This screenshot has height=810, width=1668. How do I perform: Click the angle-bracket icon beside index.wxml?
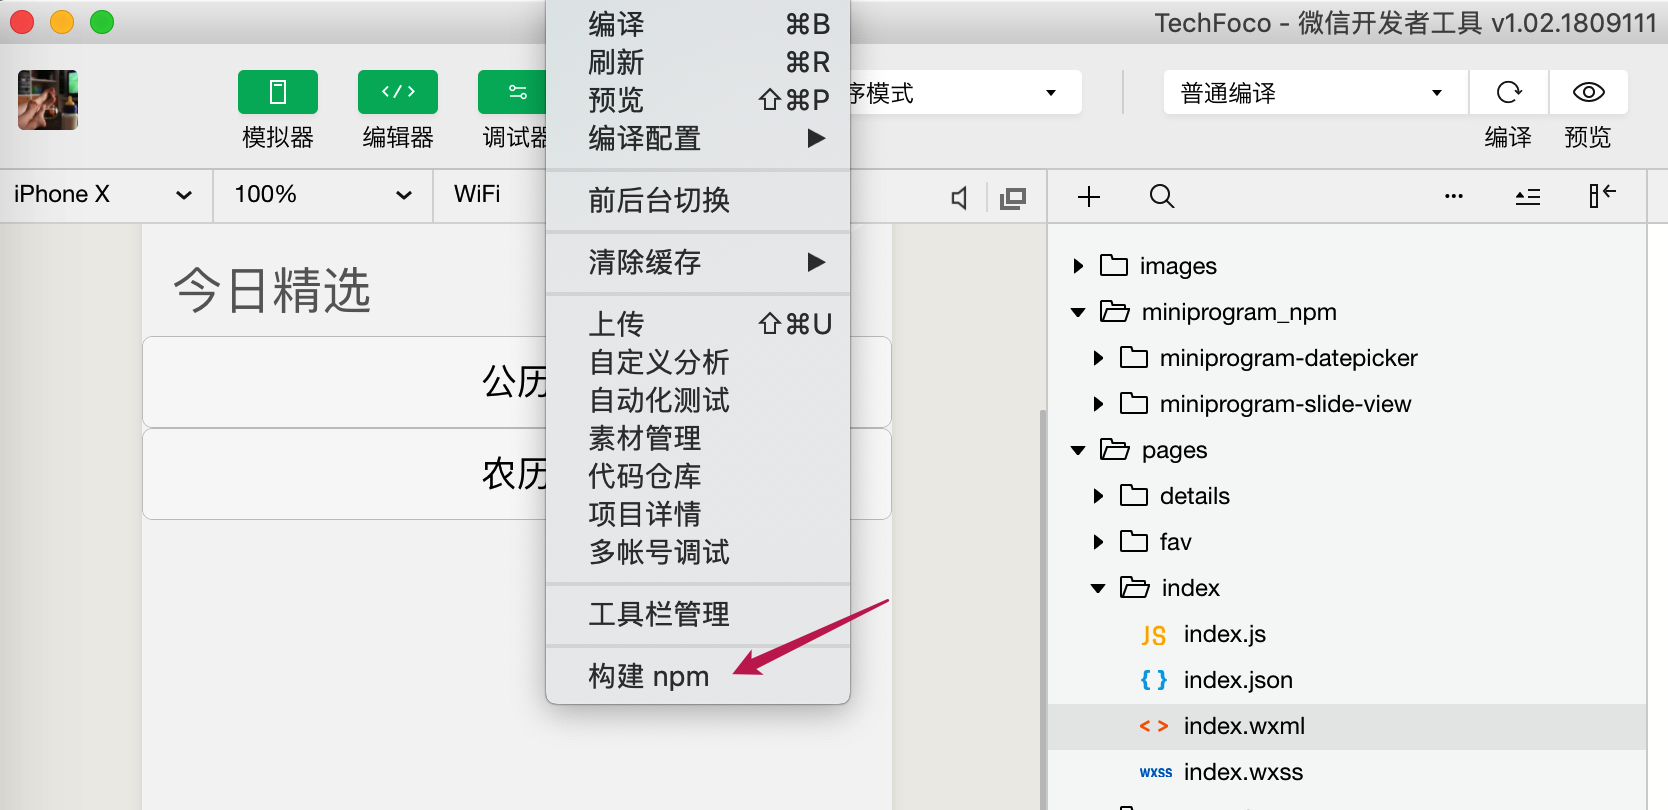click(x=1154, y=726)
